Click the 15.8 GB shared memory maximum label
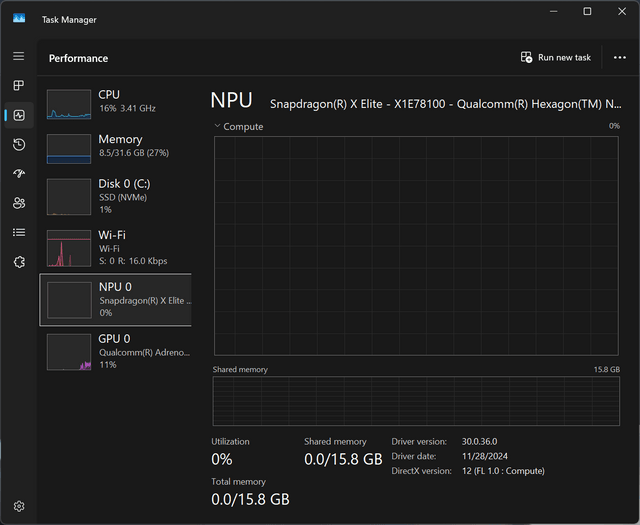This screenshot has height=525, width=640. pos(607,369)
